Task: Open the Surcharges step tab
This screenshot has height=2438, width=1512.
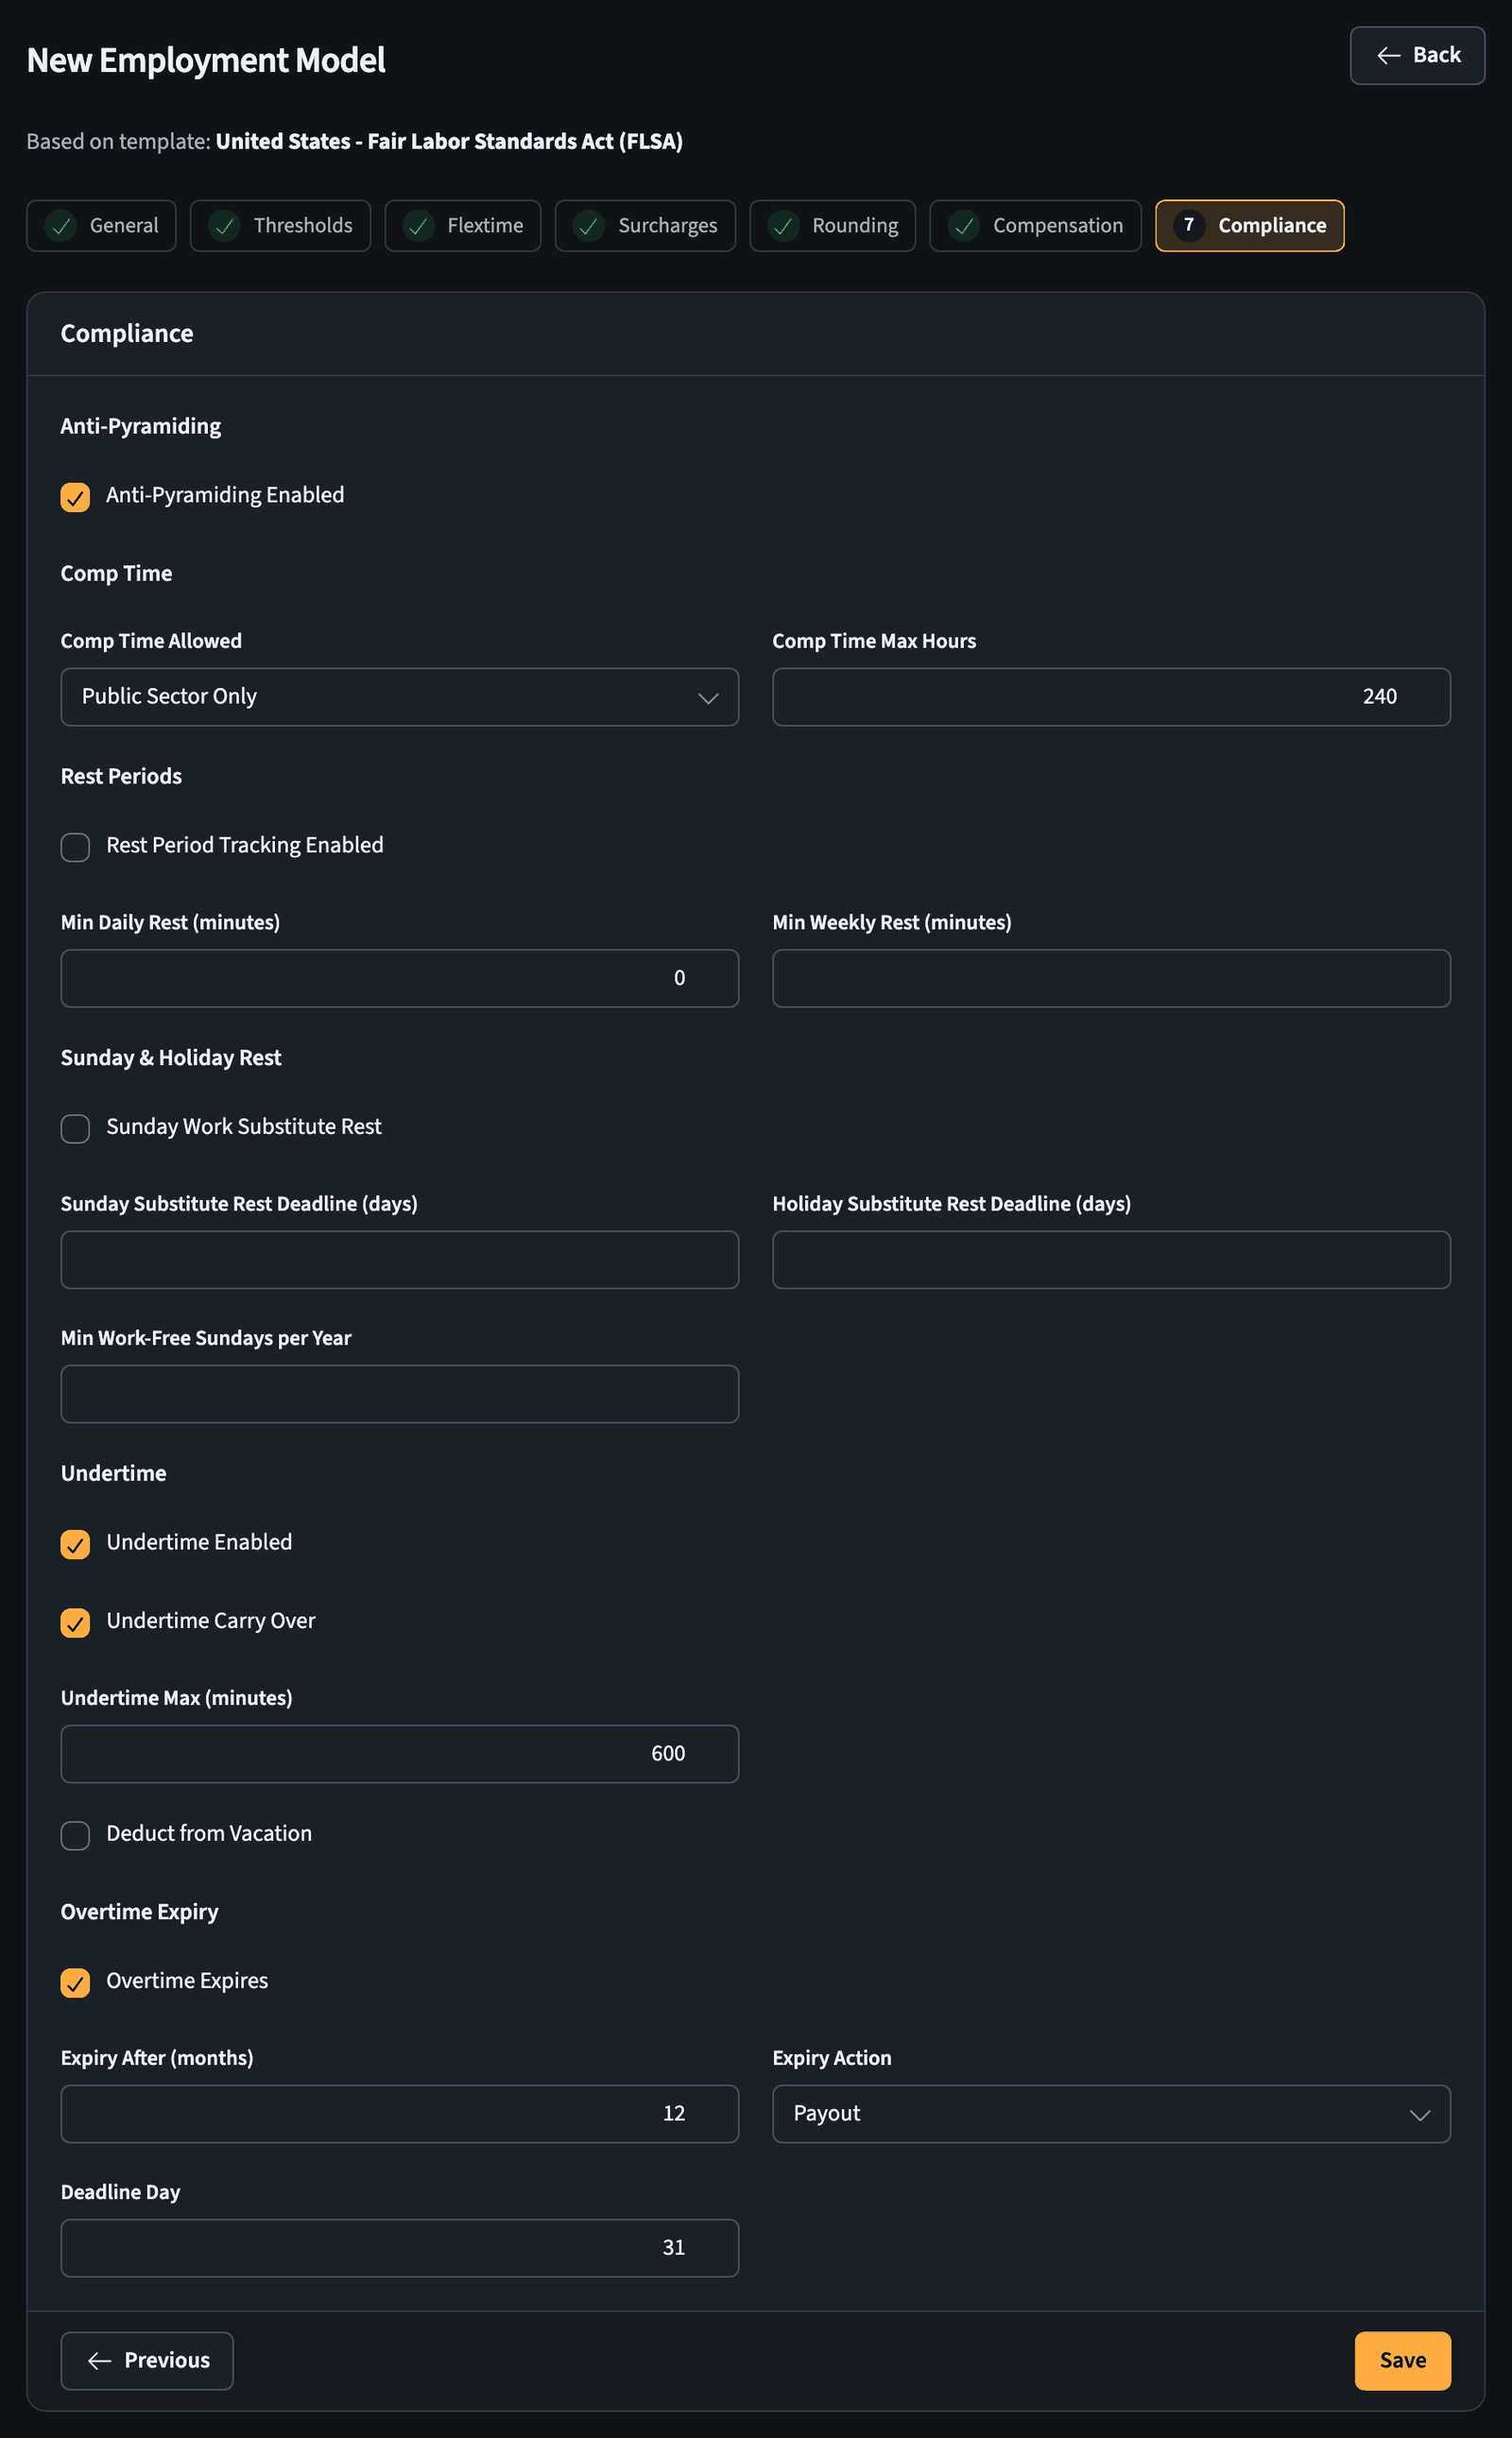Action: click(645, 226)
